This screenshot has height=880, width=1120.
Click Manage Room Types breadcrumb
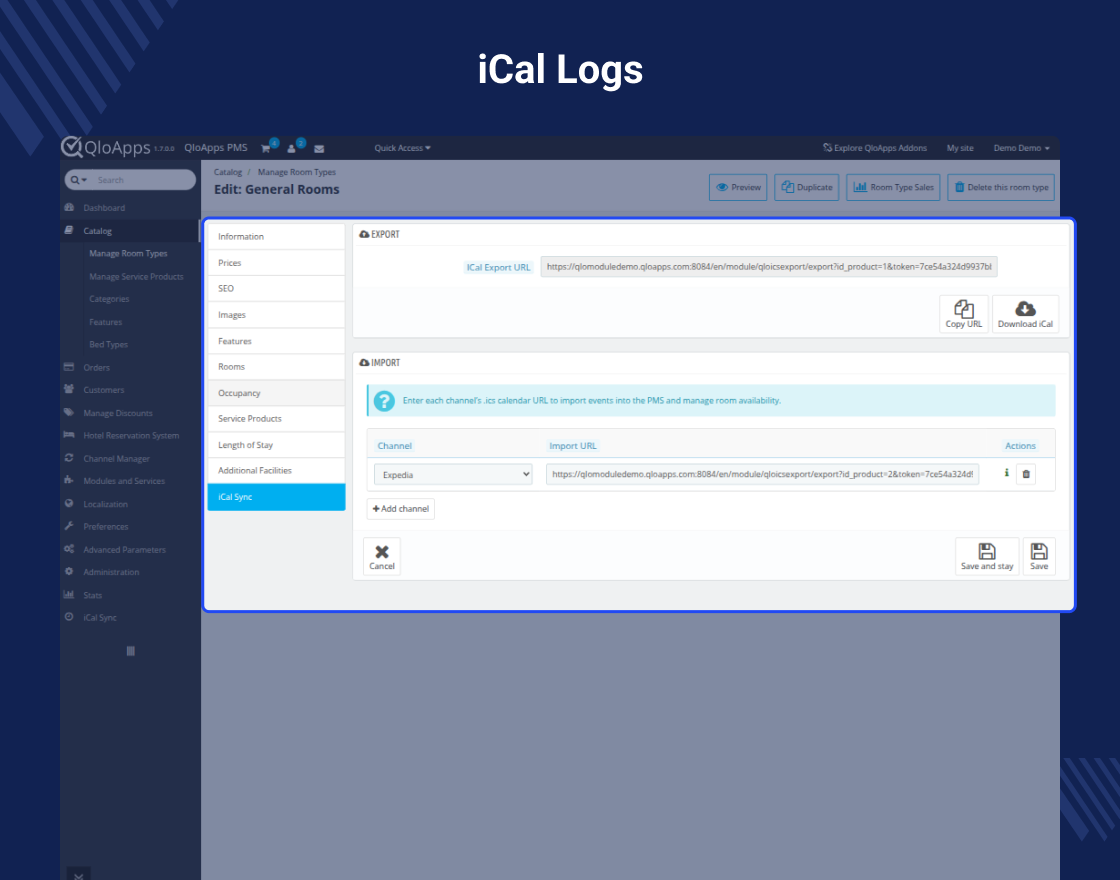[296, 172]
